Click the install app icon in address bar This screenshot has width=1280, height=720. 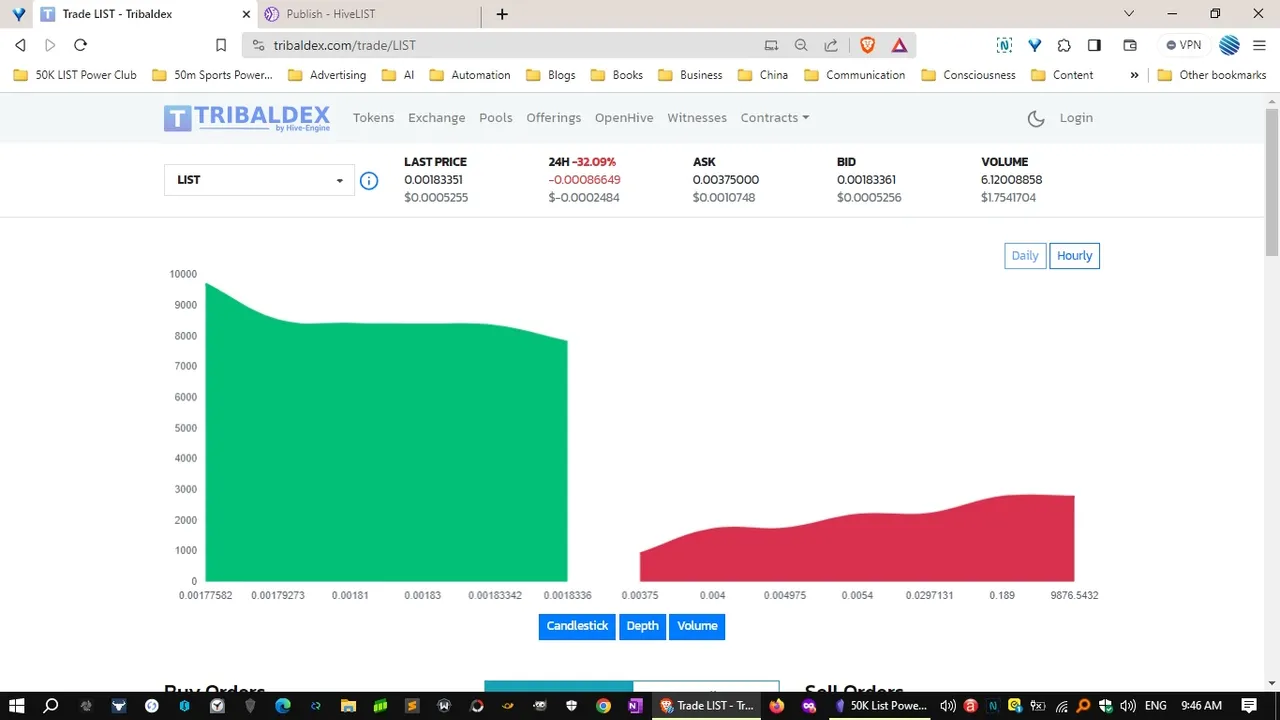(x=771, y=45)
